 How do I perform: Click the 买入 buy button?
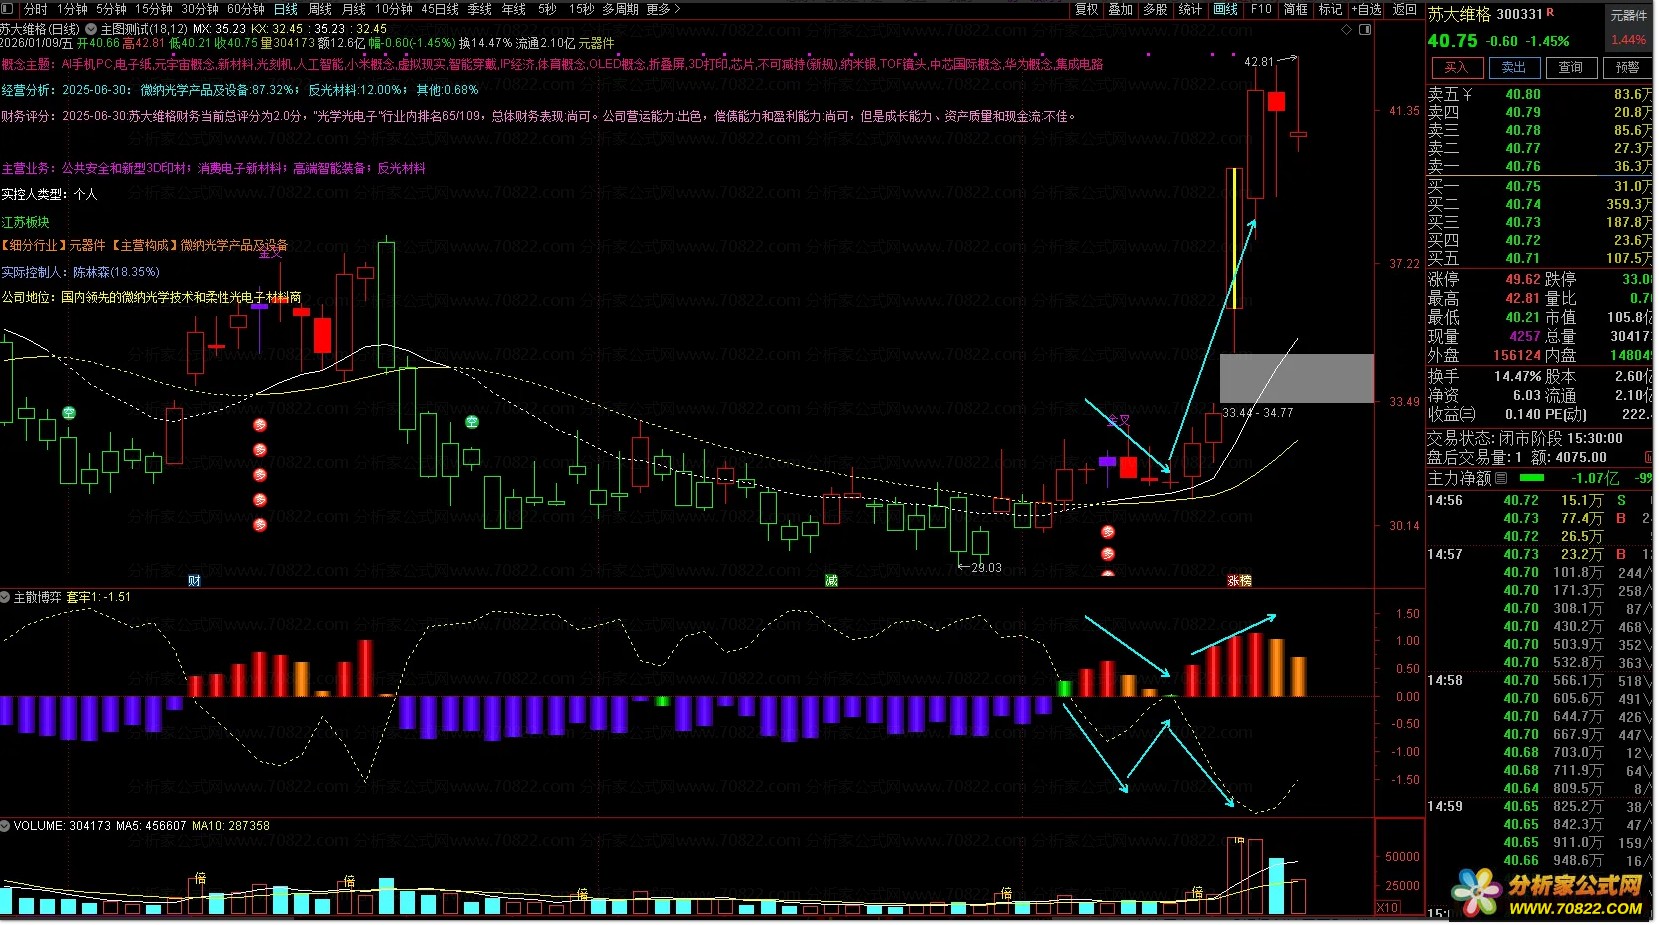pos(1456,67)
